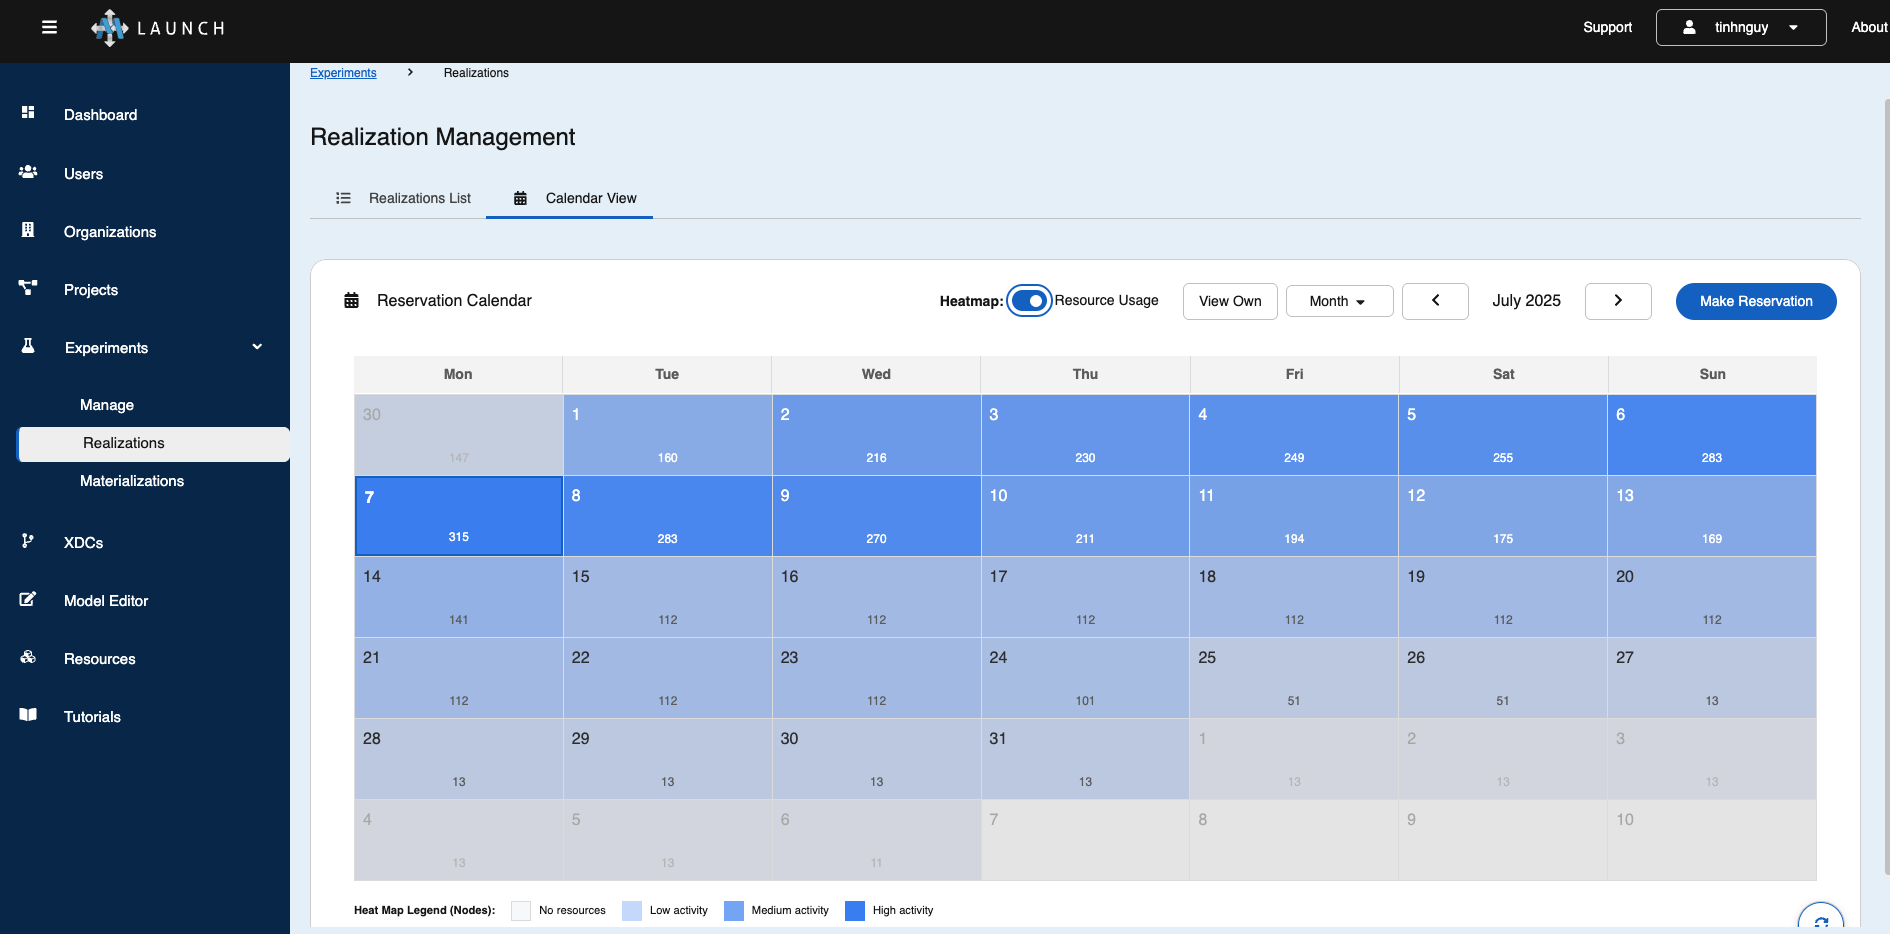Click the Projects diagram icon

pyautogui.click(x=28, y=288)
